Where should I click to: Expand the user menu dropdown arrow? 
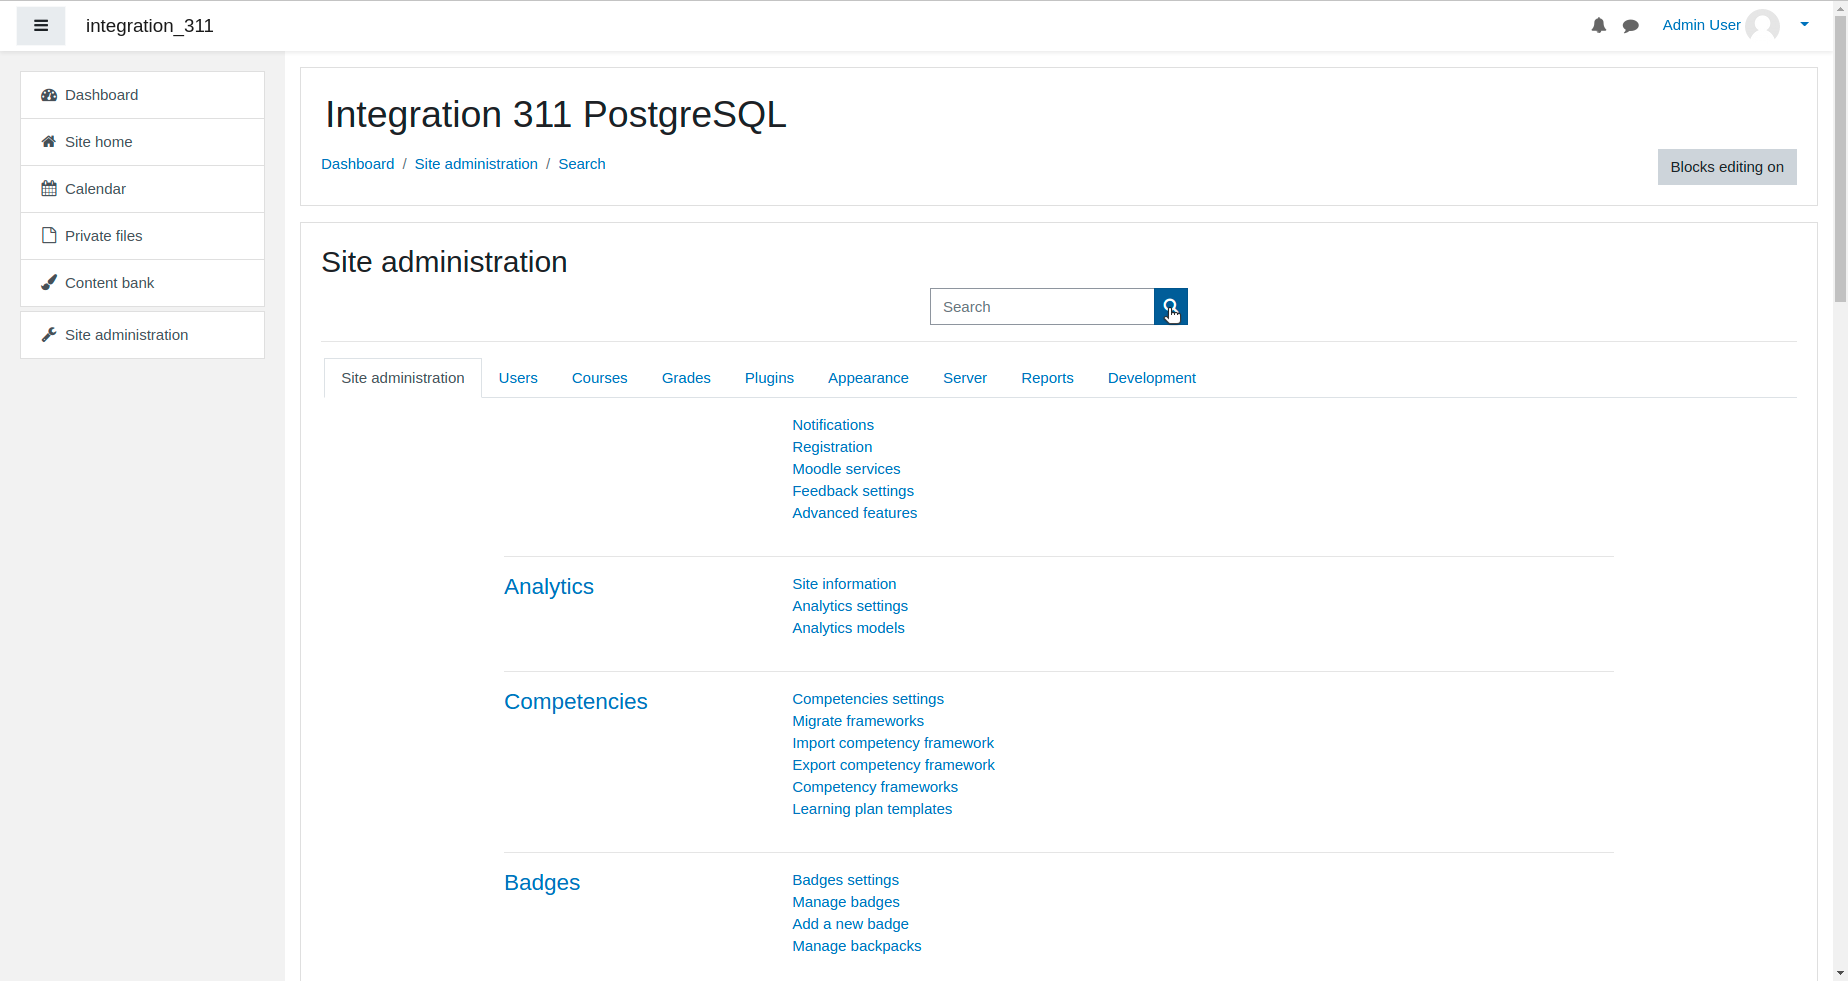click(1805, 25)
